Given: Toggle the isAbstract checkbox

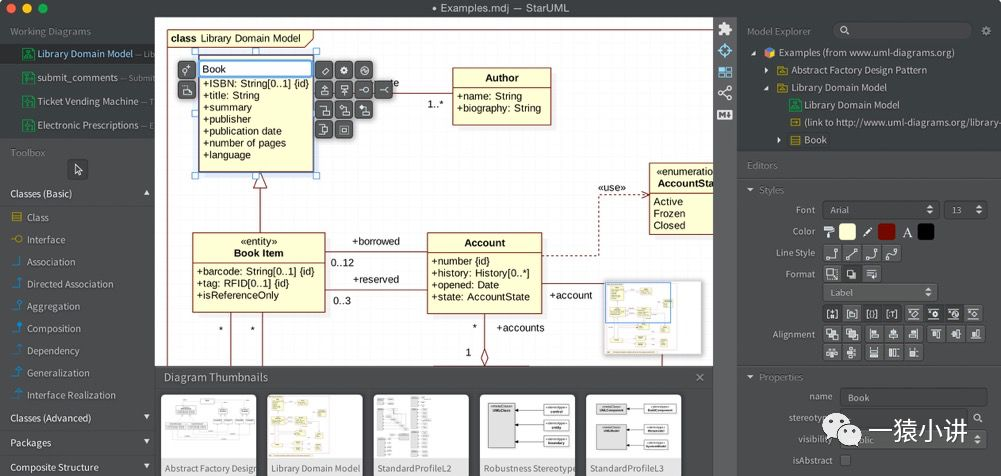Looking at the screenshot, I should coord(845,460).
